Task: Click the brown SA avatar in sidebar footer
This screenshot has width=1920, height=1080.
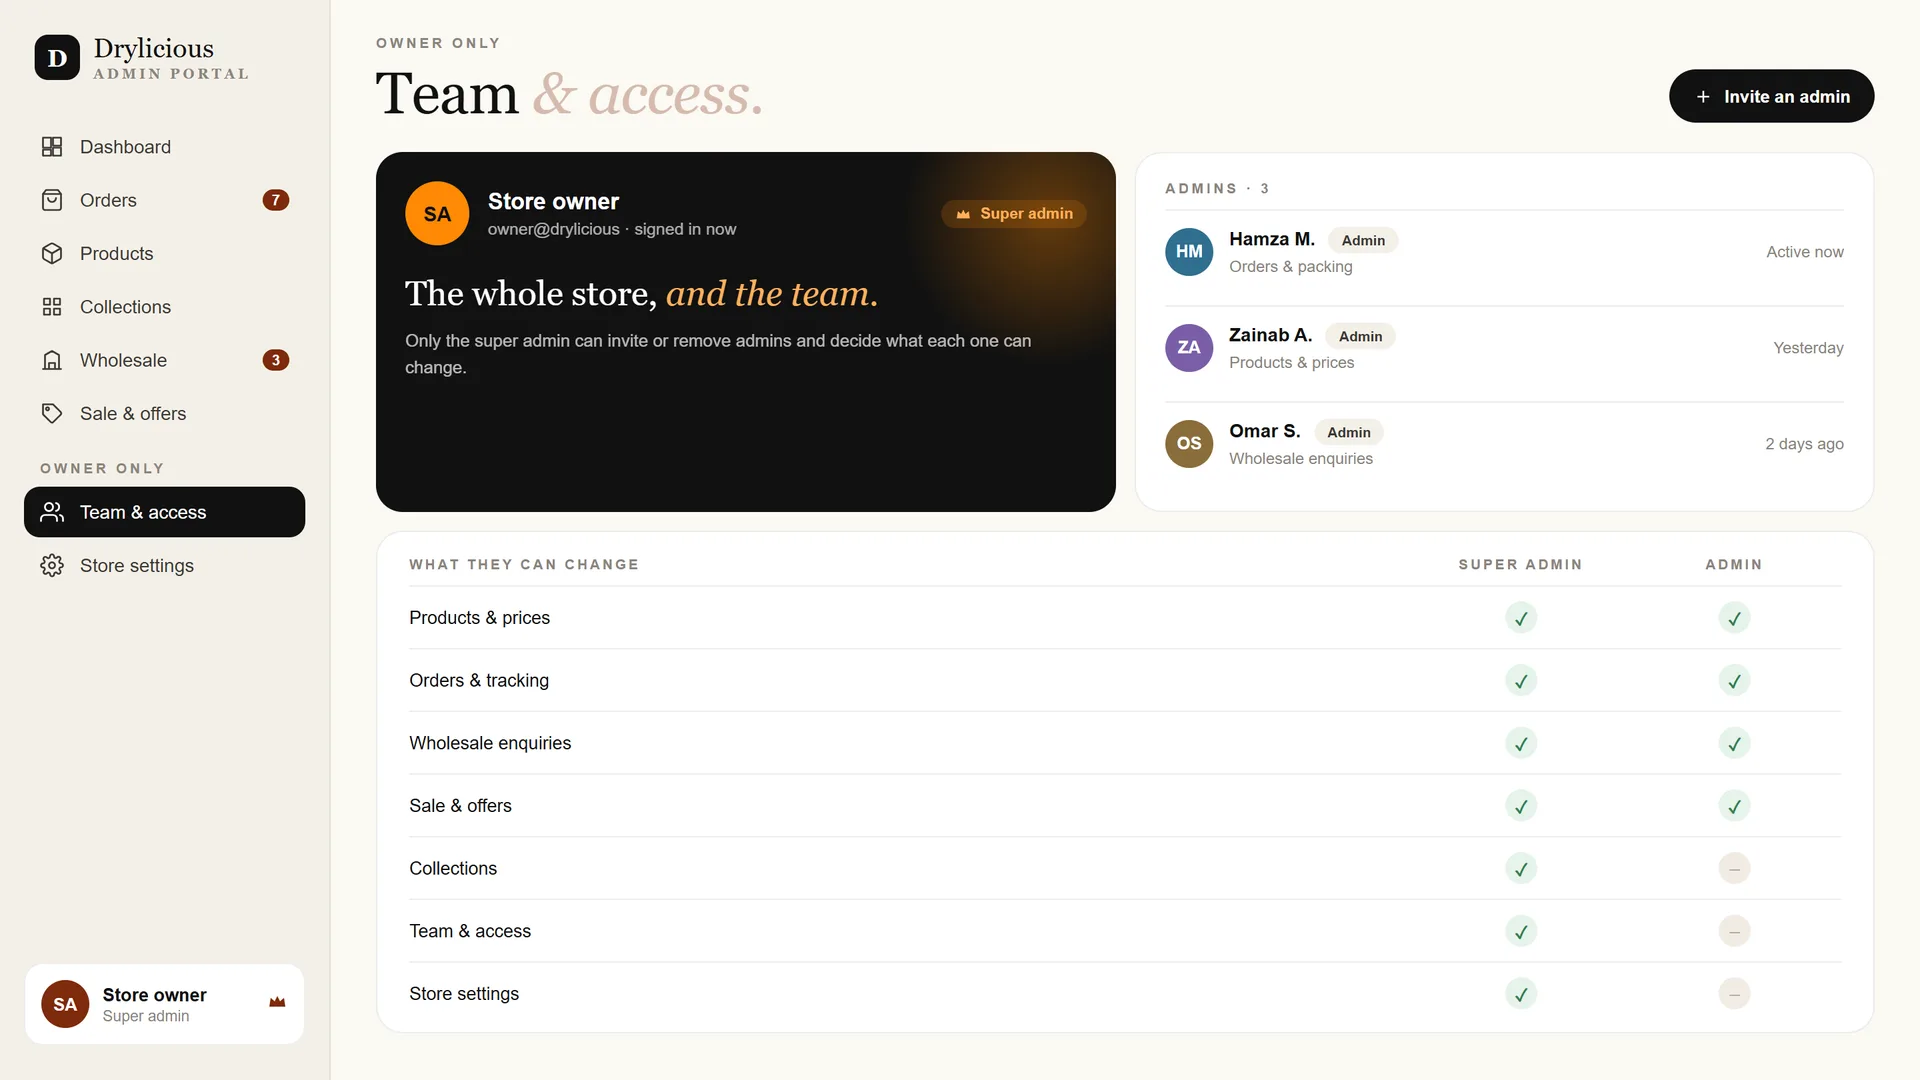Action: (65, 1004)
